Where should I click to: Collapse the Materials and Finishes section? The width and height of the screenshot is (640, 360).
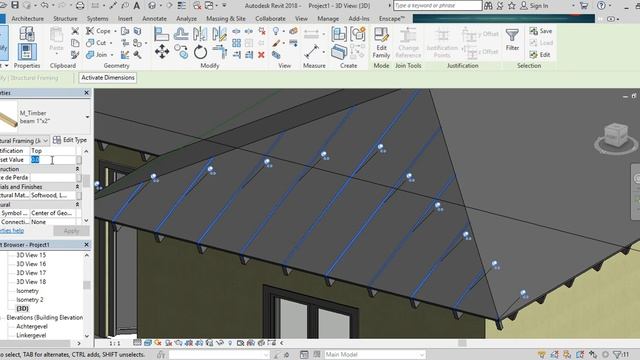[x=77, y=187]
